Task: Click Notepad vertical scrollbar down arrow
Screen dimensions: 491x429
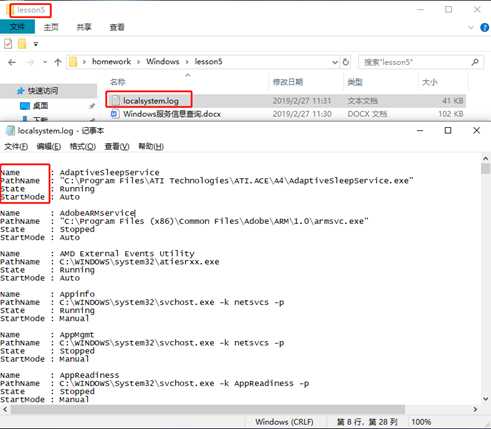Action: tap(486, 399)
